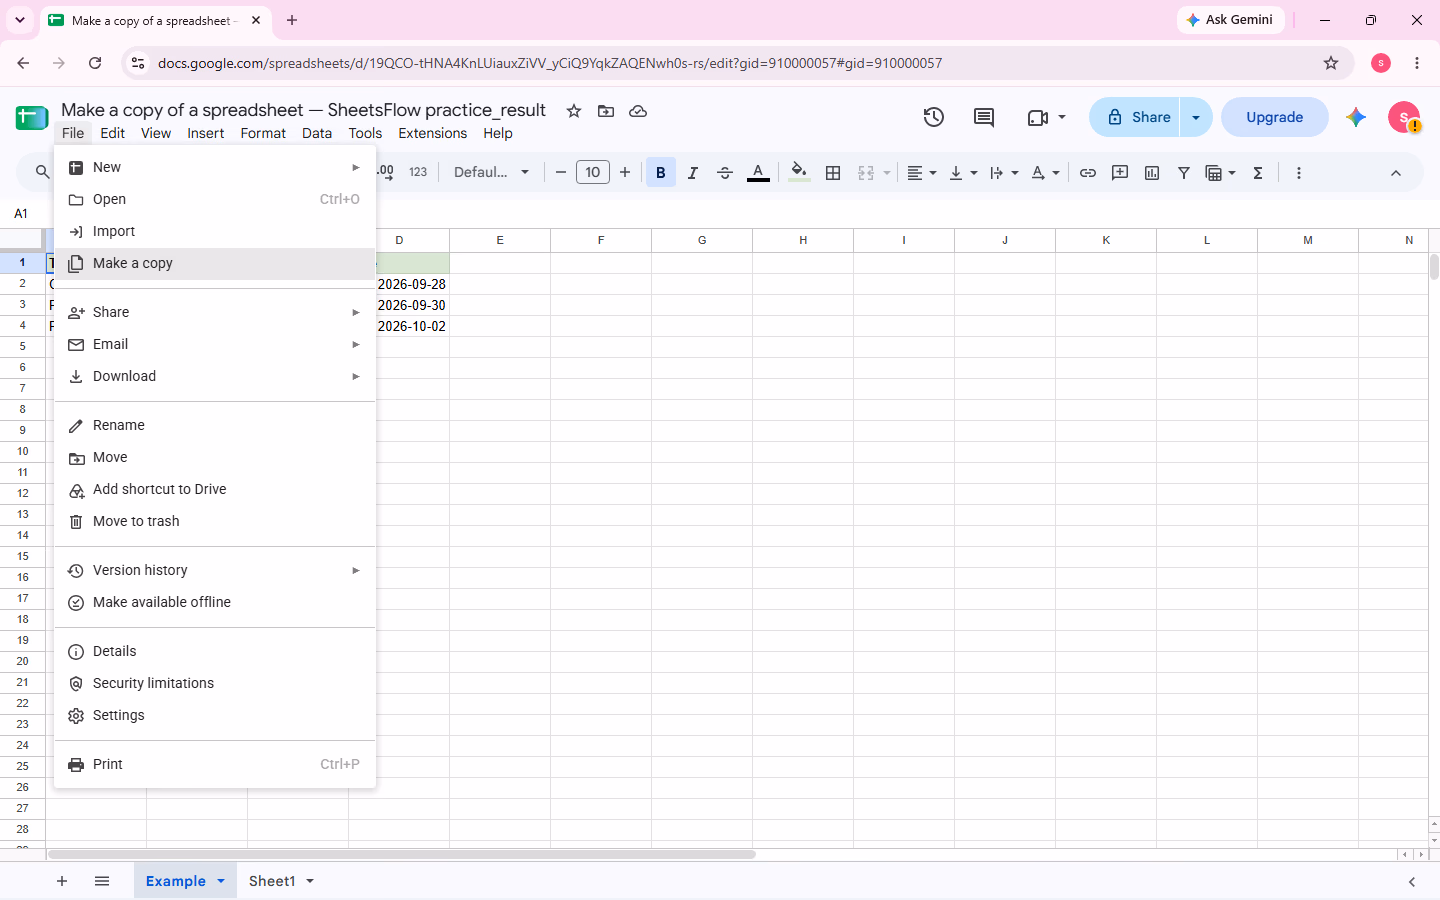The height and width of the screenshot is (900, 1440).
Task: Toggle bold formatting
Action: 661,173
